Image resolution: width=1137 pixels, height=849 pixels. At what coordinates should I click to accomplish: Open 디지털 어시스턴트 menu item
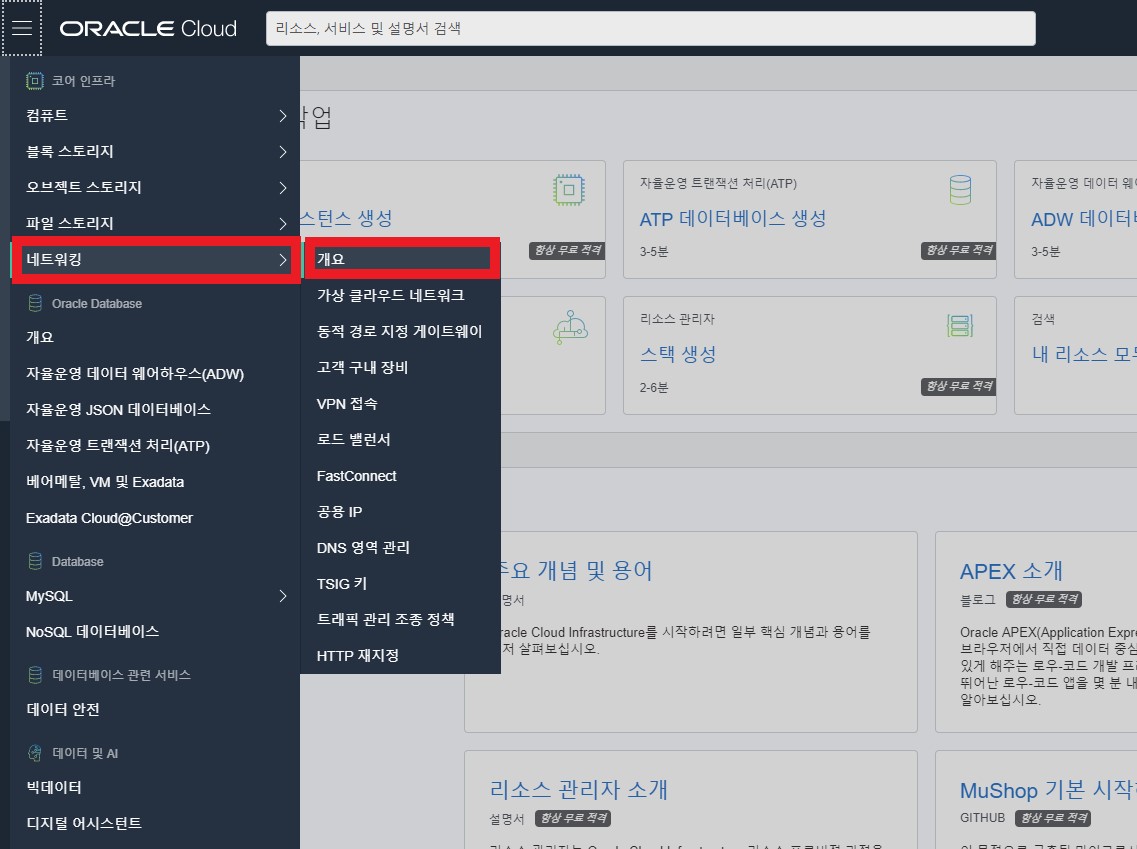[x=156, y=823]
